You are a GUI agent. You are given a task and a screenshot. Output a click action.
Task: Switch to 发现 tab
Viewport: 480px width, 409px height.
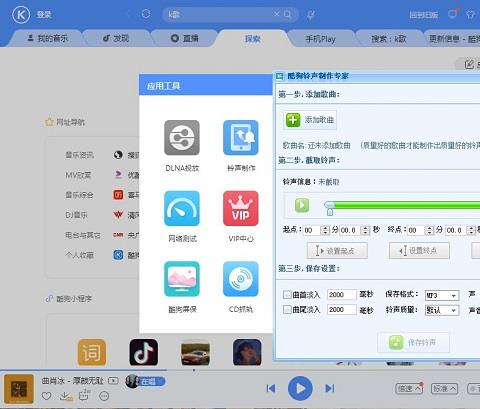(x=116, y=38)
